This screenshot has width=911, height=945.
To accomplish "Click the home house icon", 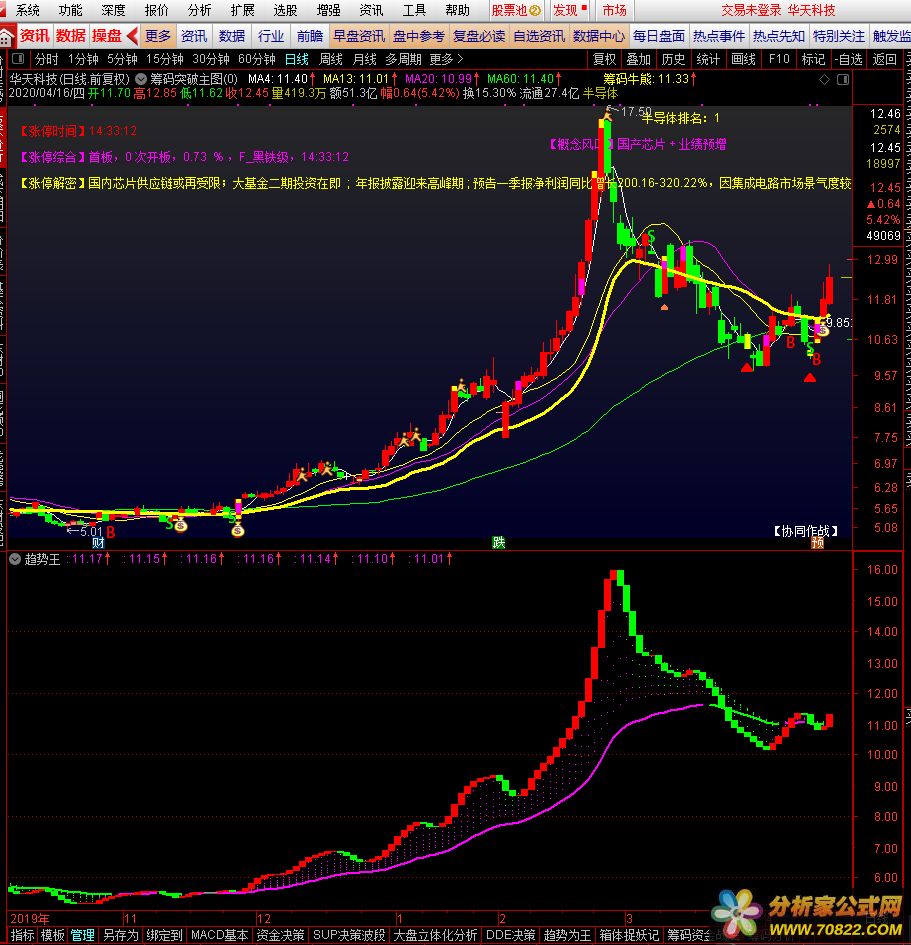I will 7,38.
